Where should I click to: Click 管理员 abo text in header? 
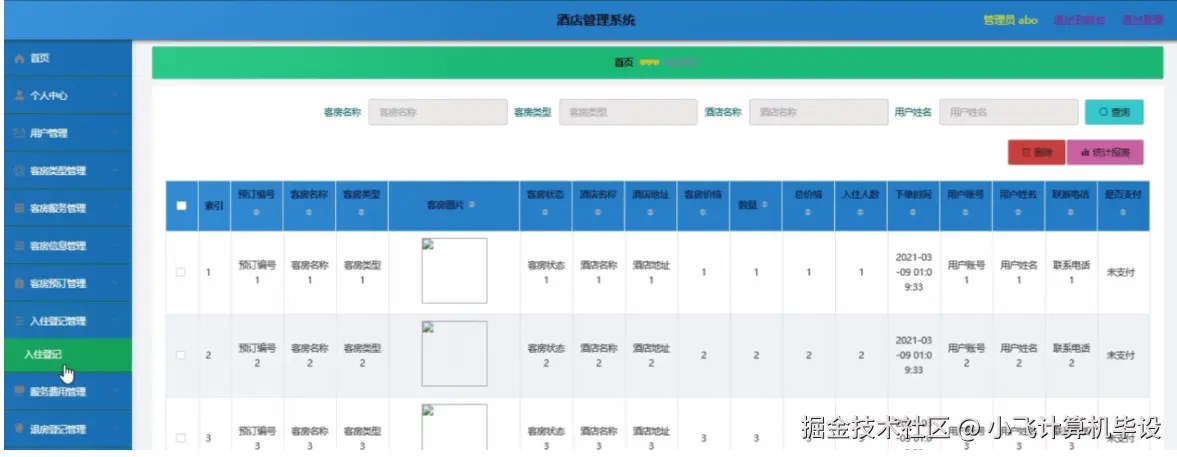1010,20
